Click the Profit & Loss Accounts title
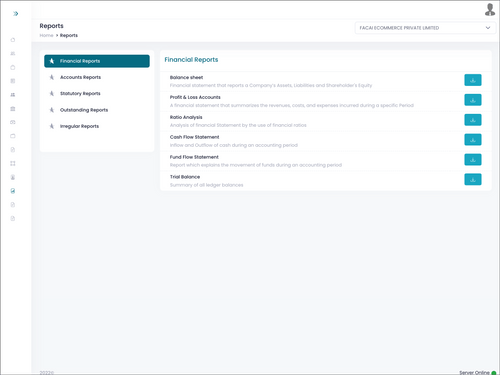The image size is (500, 375). click(195, 97)
